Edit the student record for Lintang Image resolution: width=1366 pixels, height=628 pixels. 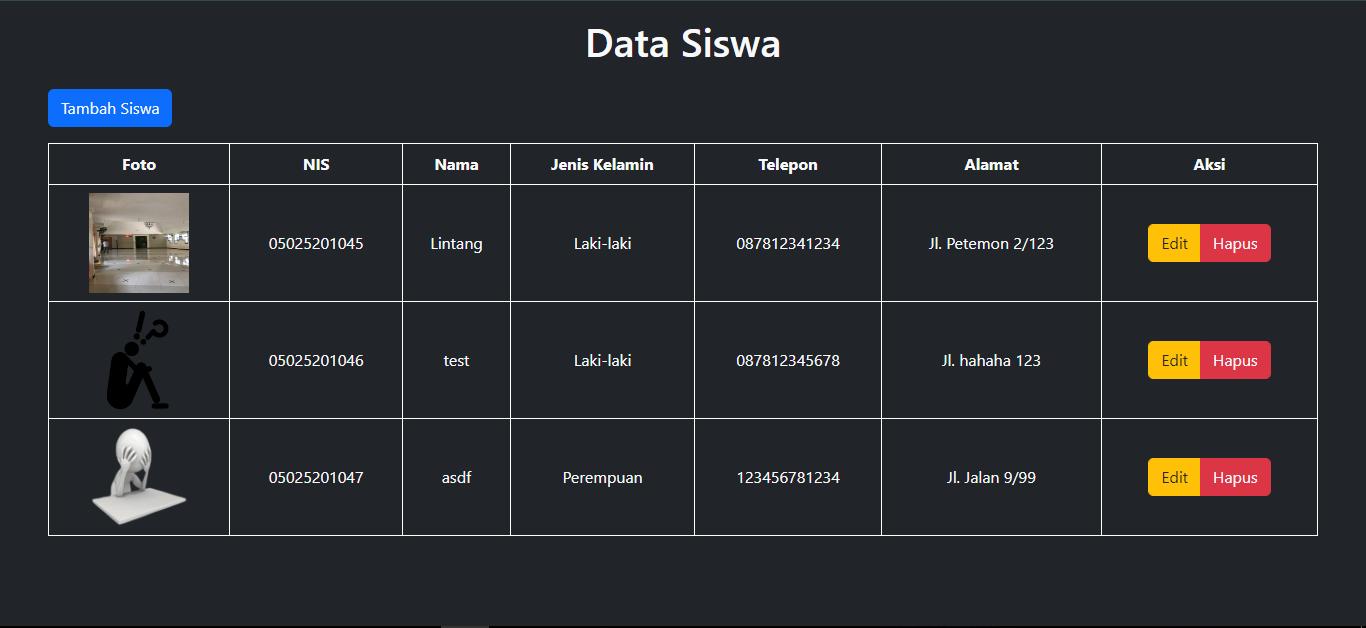pos(1173,243)
